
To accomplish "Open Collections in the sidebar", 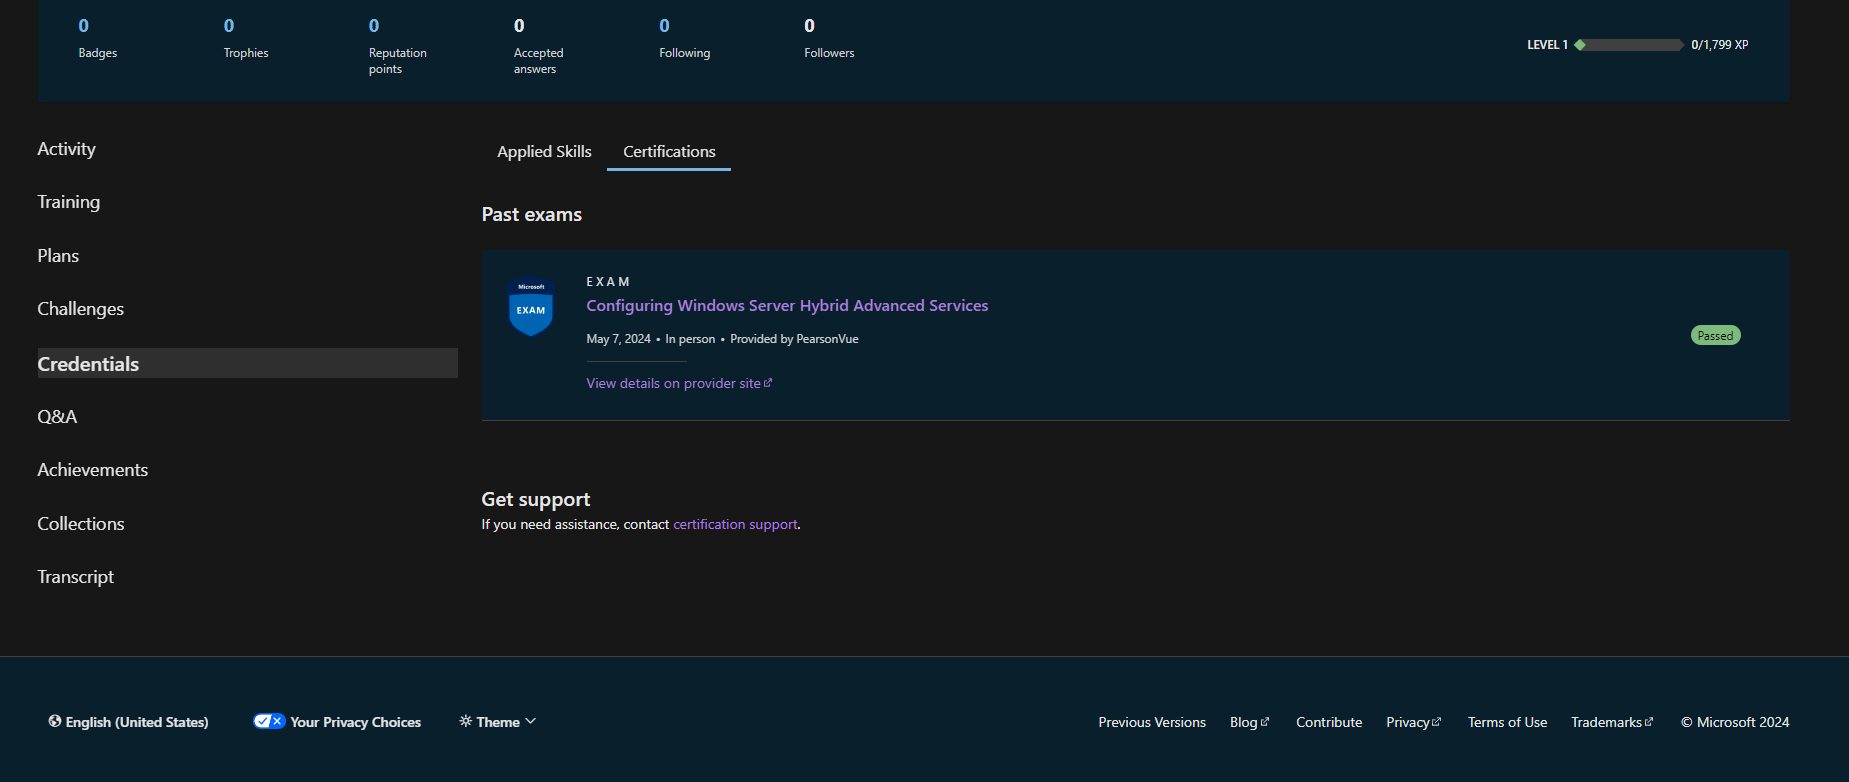I will (81, 524).
